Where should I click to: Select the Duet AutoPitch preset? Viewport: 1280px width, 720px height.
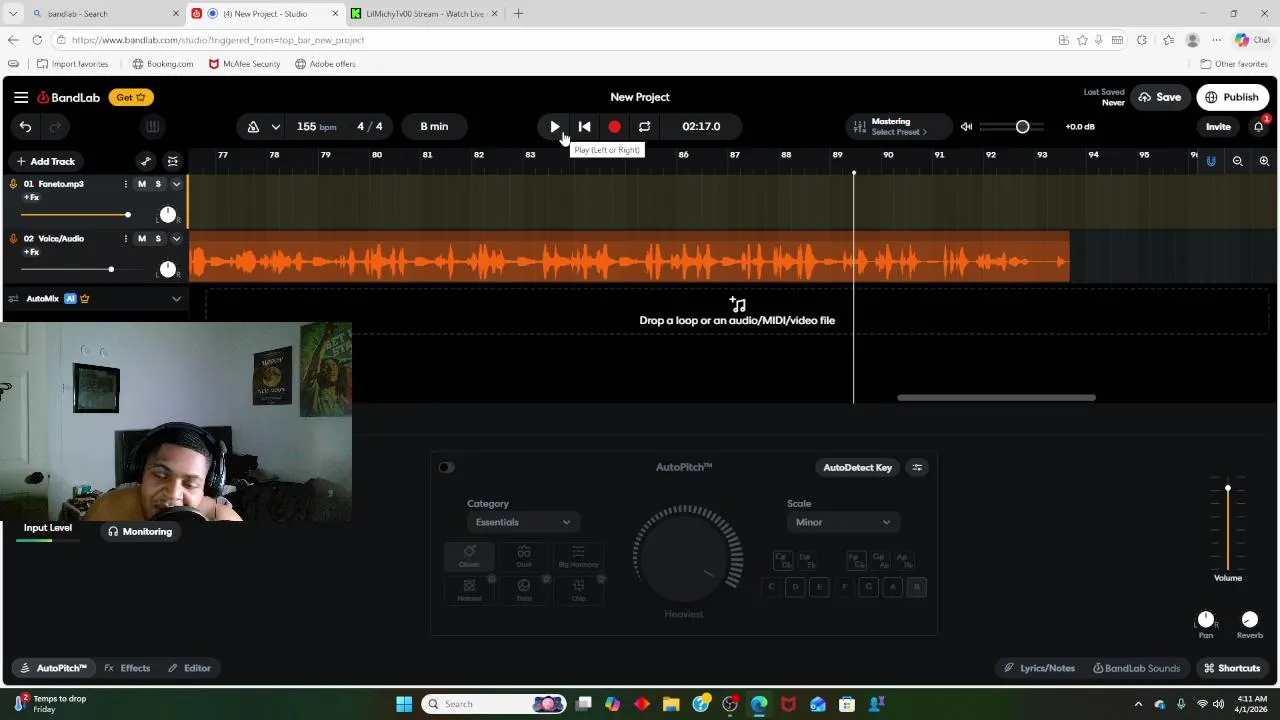click(524, 557)
